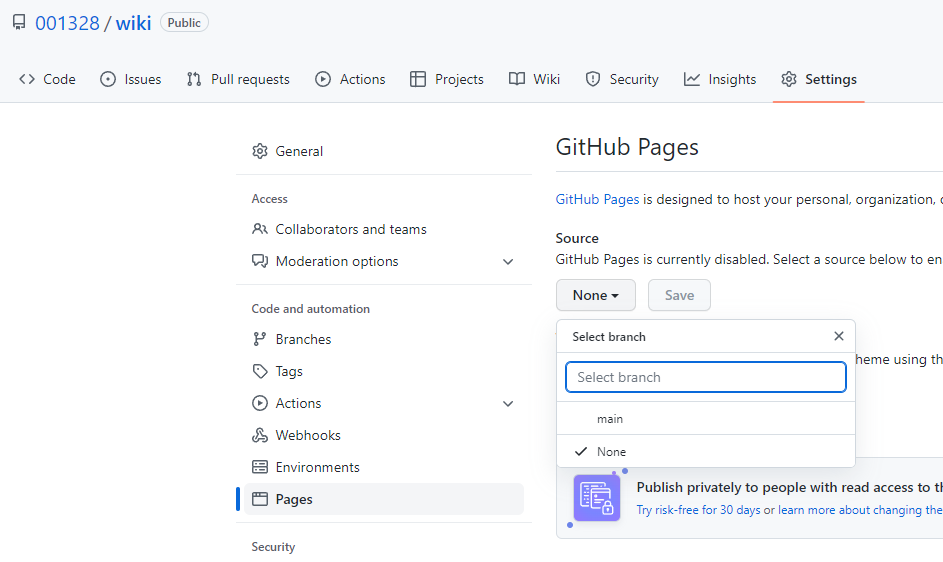This screenshot has width=943, height=562.
Task: Open the Projects tab
Action: click(447, 79)
